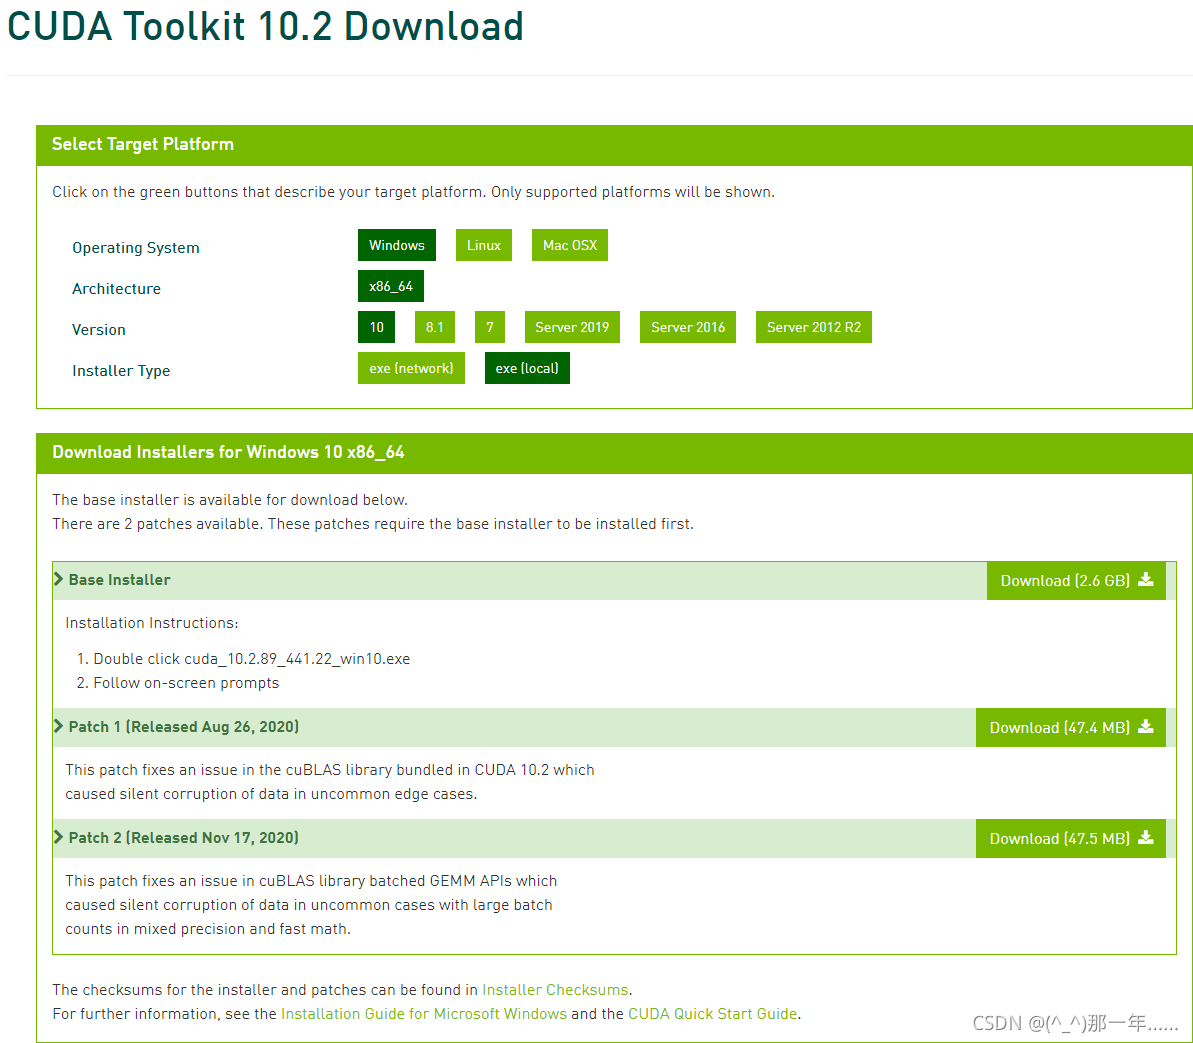
Task: Click the cuda_10.2.89_441.22_win10.exe instruction line
Action: 251,659
